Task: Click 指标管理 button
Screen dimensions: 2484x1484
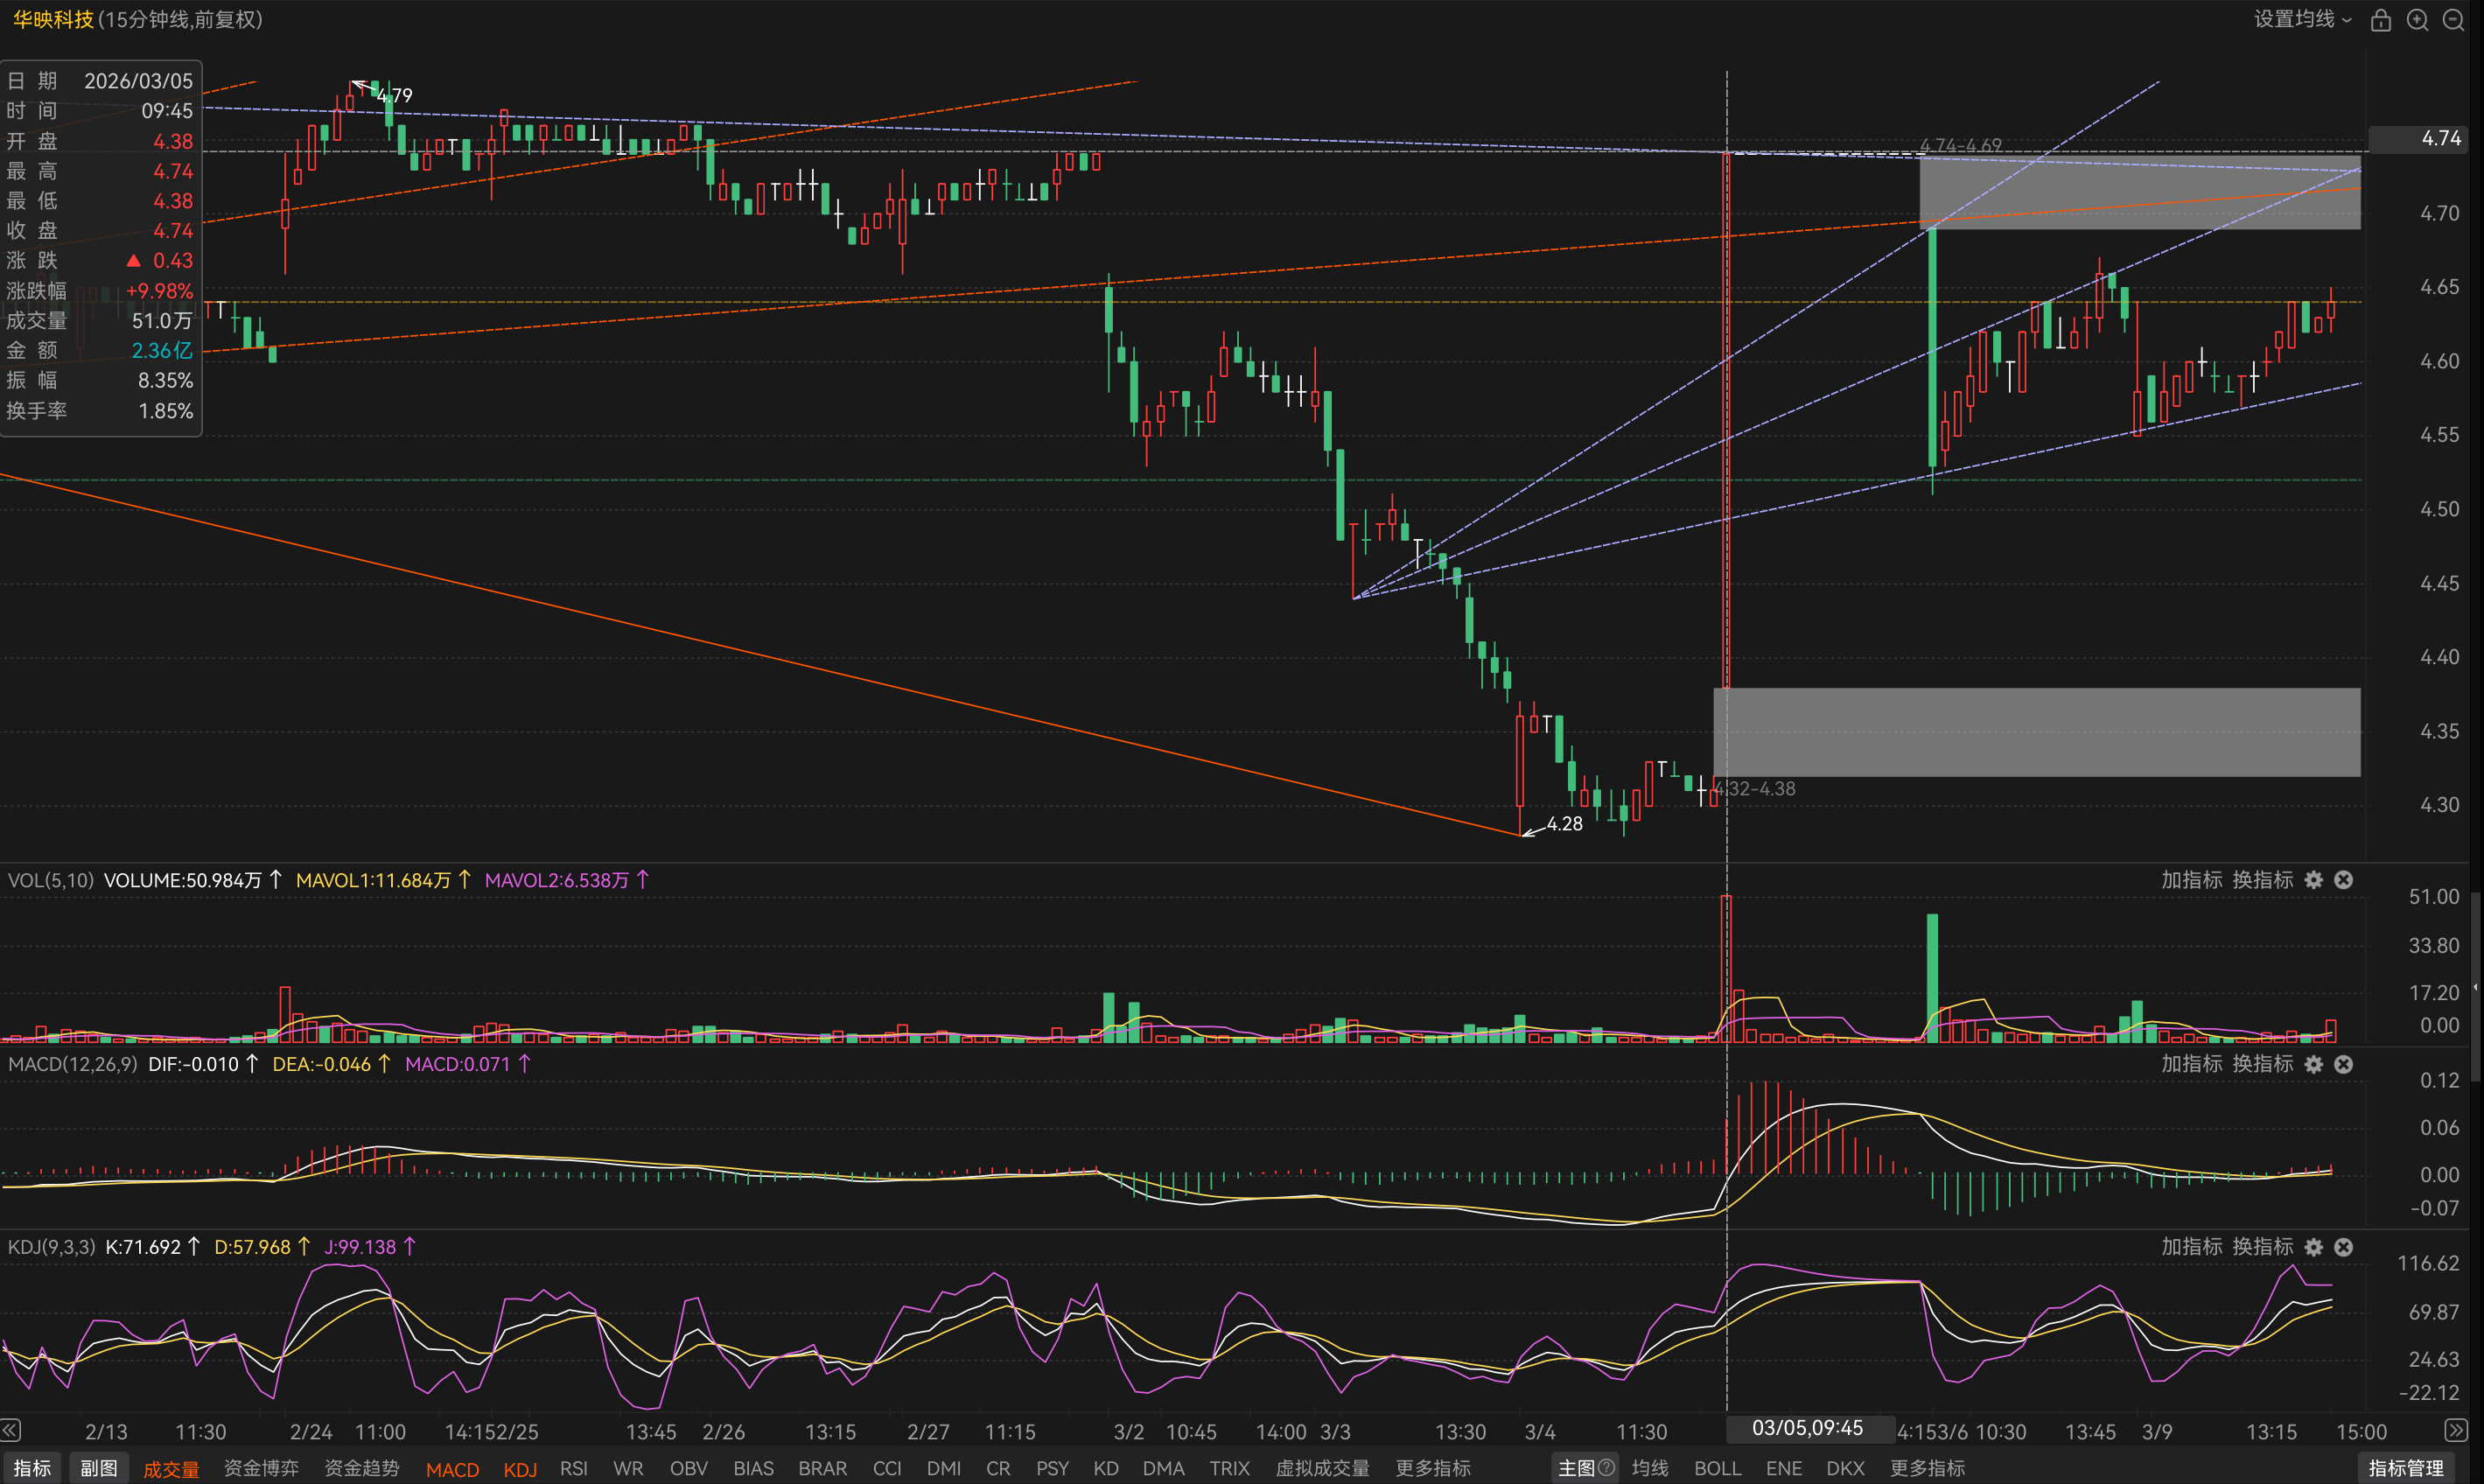Action: (2406, 1468)
